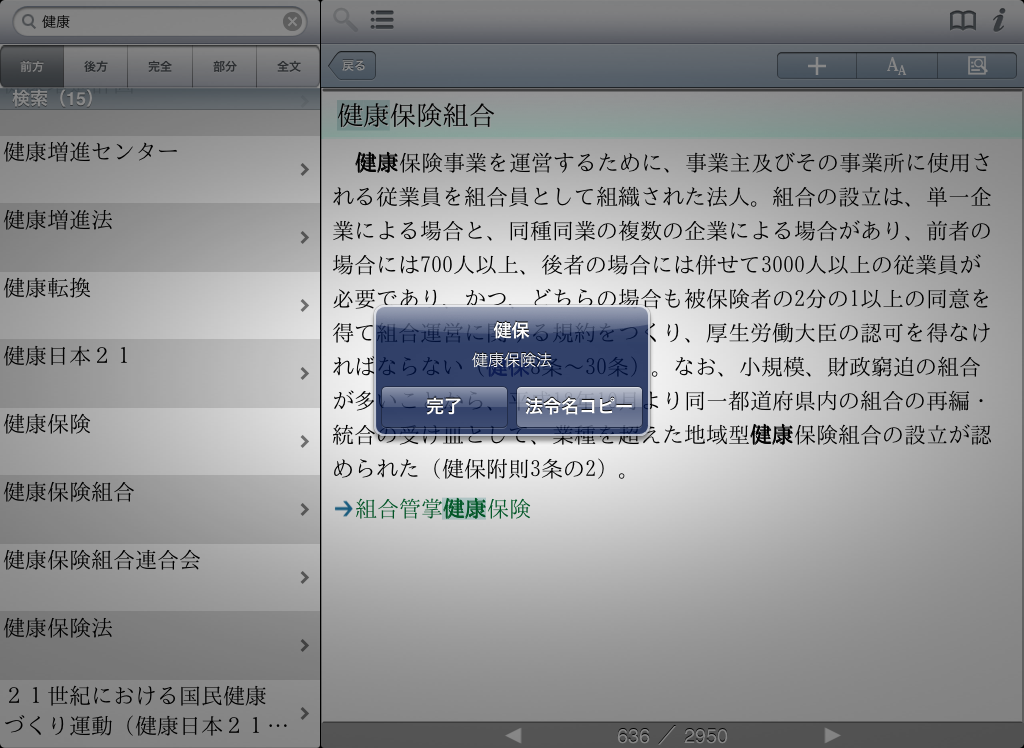Click the magnifier search icon in top toolbar
The image size is (1024, 748).
pyautogui.click(x=345, y=19)
